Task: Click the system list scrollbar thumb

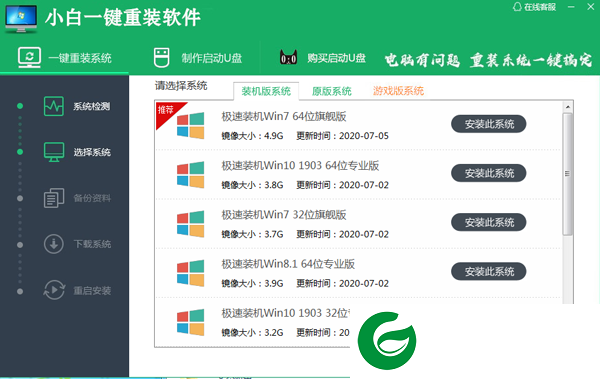Action: coord(567,174)
